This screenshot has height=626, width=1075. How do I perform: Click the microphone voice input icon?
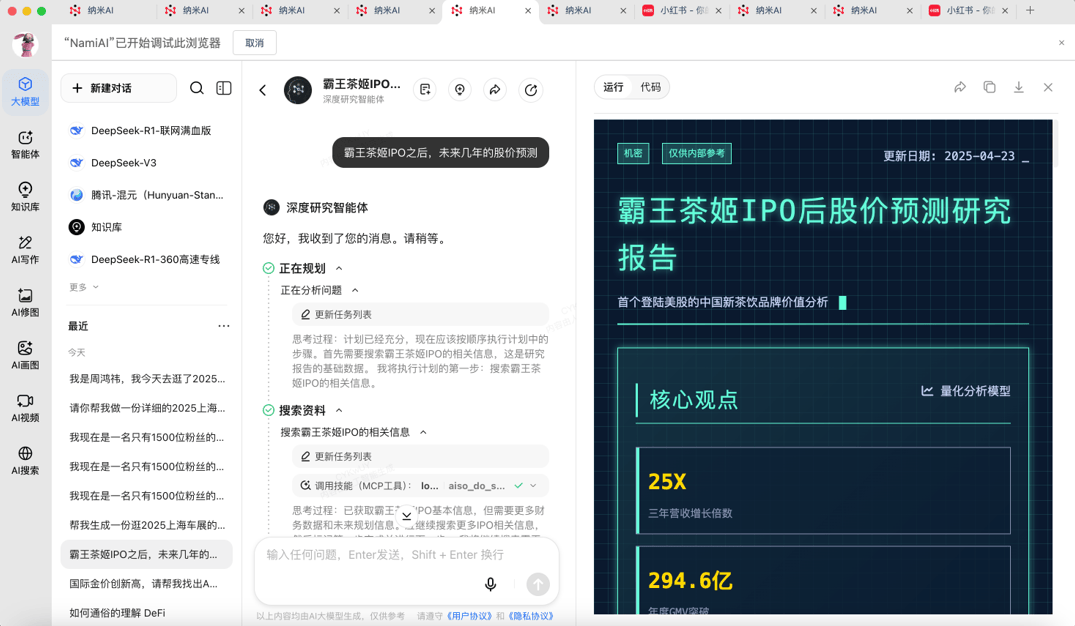(x=490, y=584)
